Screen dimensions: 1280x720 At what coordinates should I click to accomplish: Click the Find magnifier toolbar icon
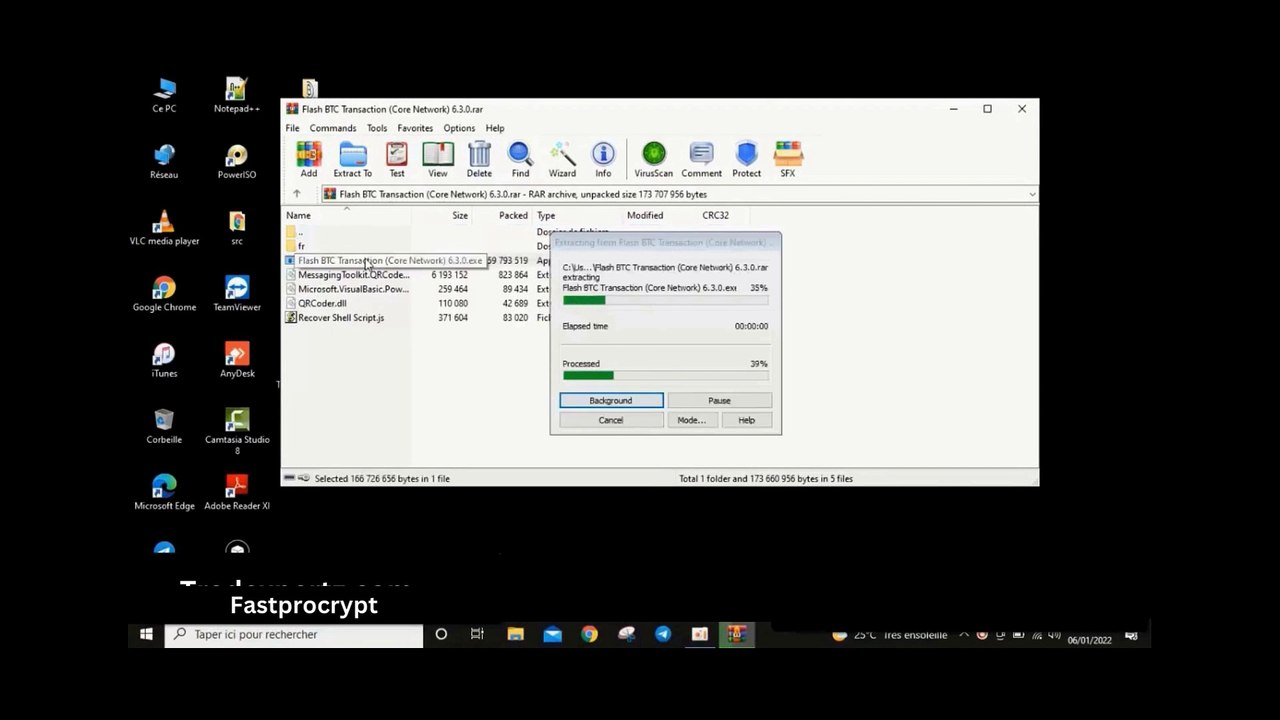click(520, 159)
